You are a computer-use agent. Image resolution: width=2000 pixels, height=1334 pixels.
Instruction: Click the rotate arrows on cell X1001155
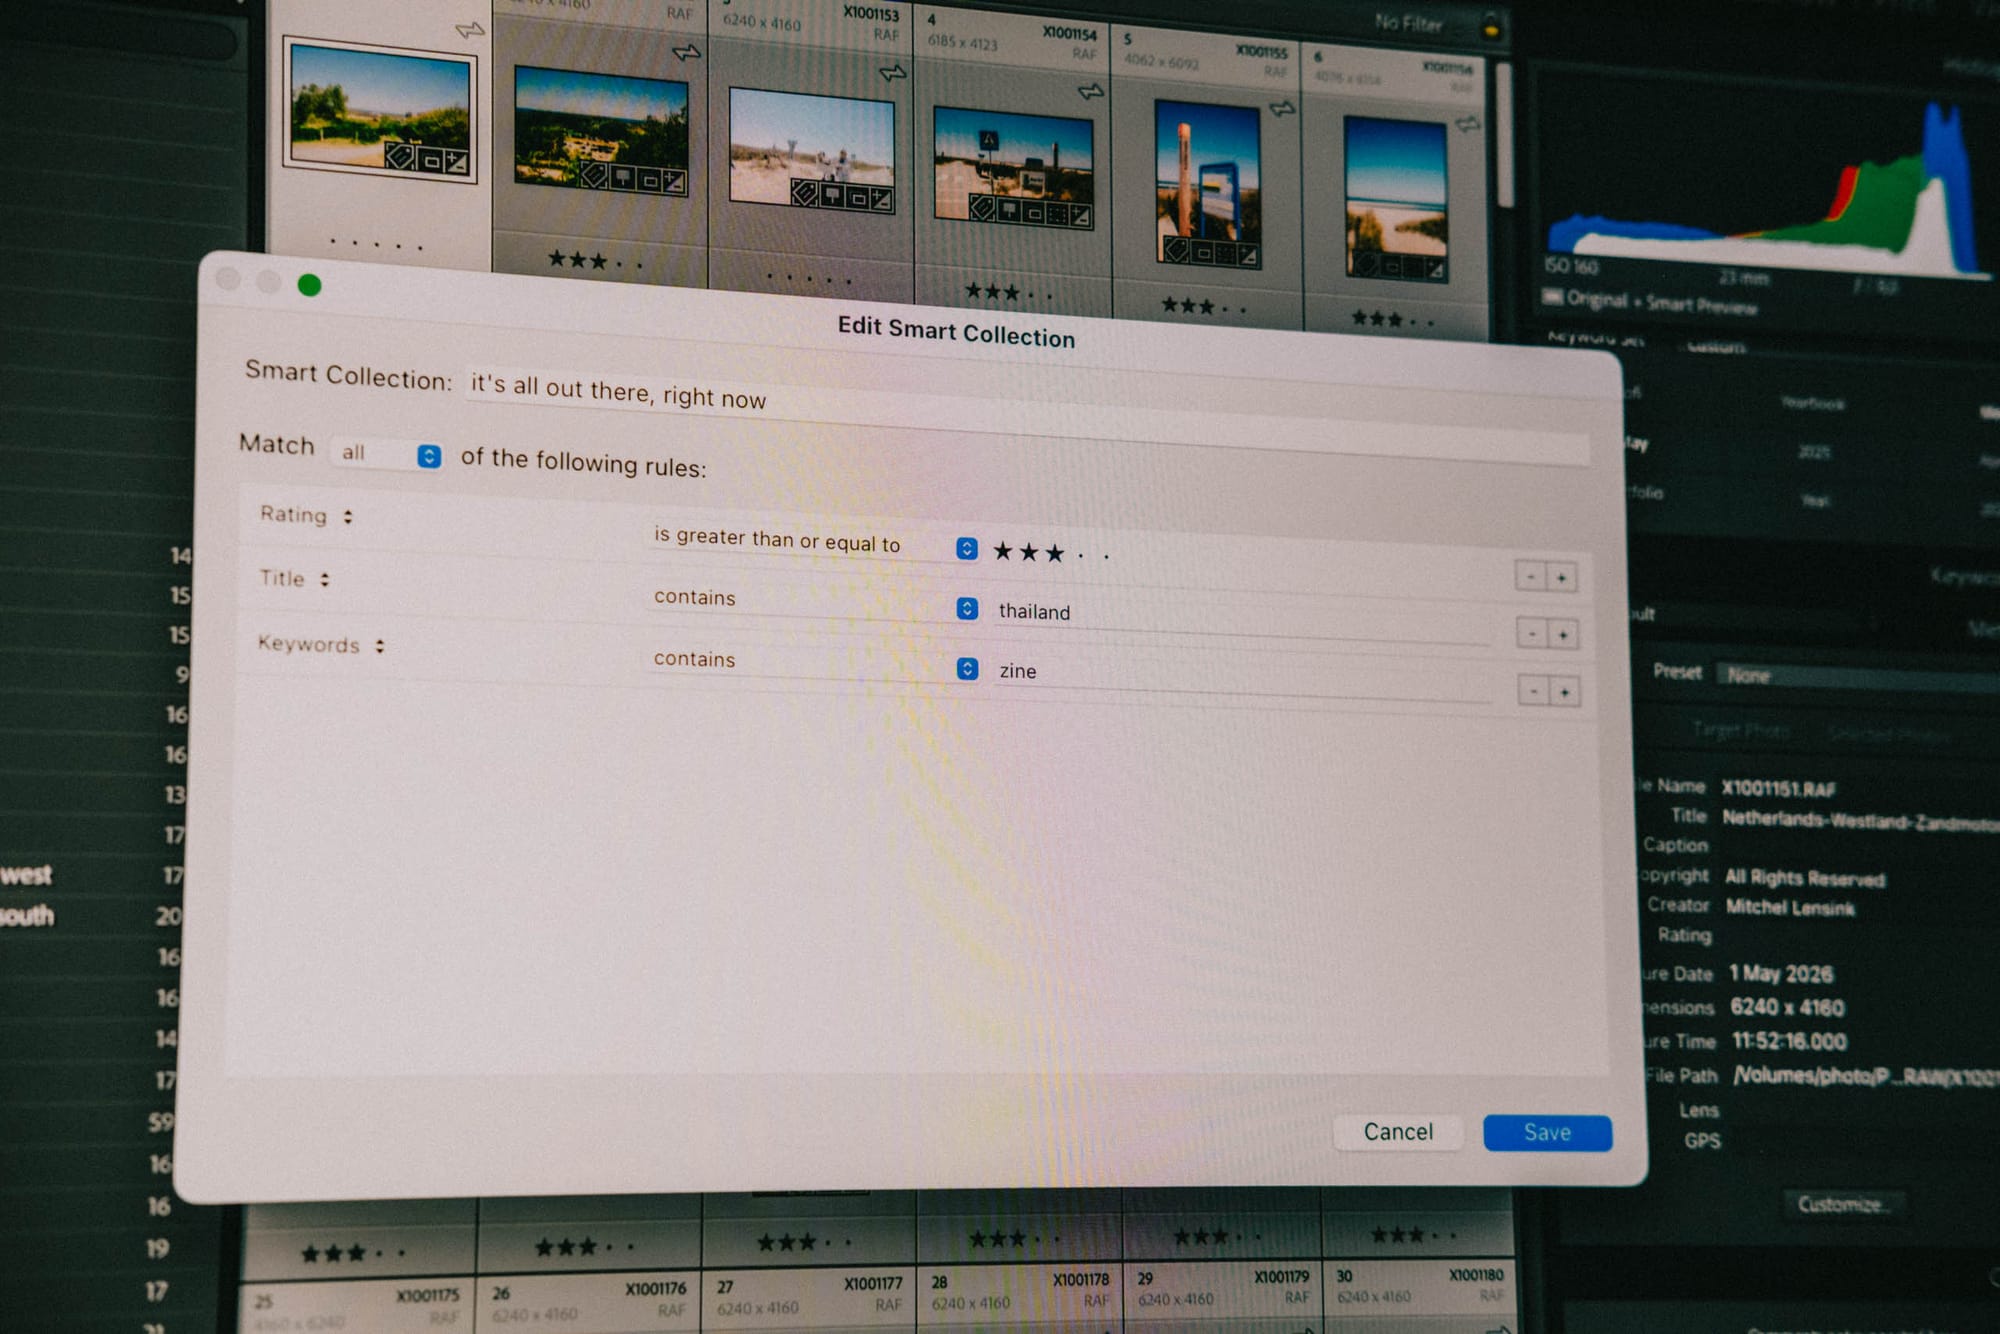(1282, 107)
